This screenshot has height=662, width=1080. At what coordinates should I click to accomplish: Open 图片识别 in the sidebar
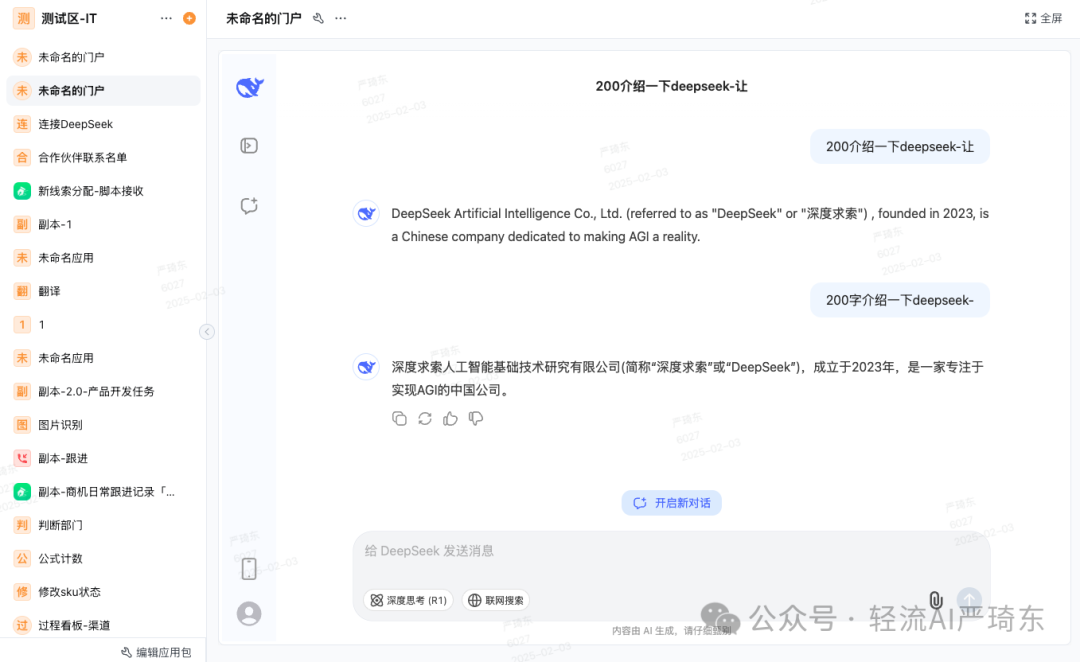pyautogui.click(x=103, y=424)
